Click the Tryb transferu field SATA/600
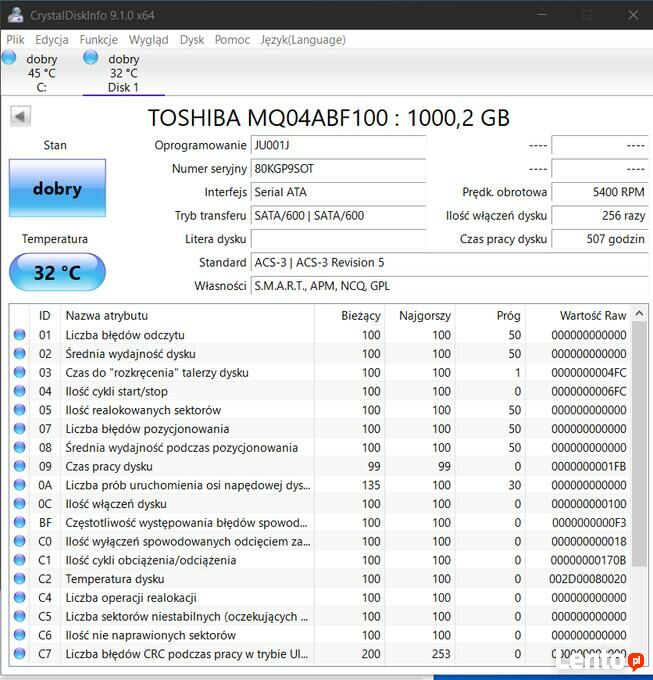Viewport: 653px width, 680px height. coord(338,215)
